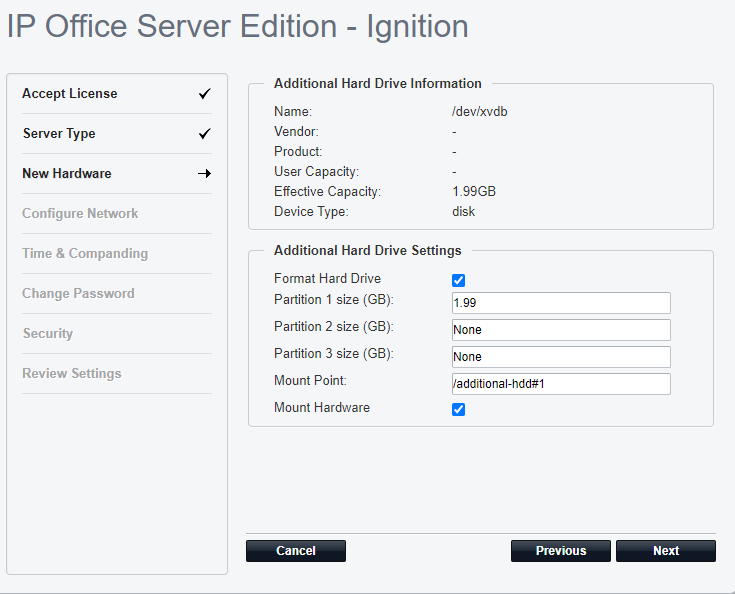Click the Partition 3 size field

click(x=561, y=357)
